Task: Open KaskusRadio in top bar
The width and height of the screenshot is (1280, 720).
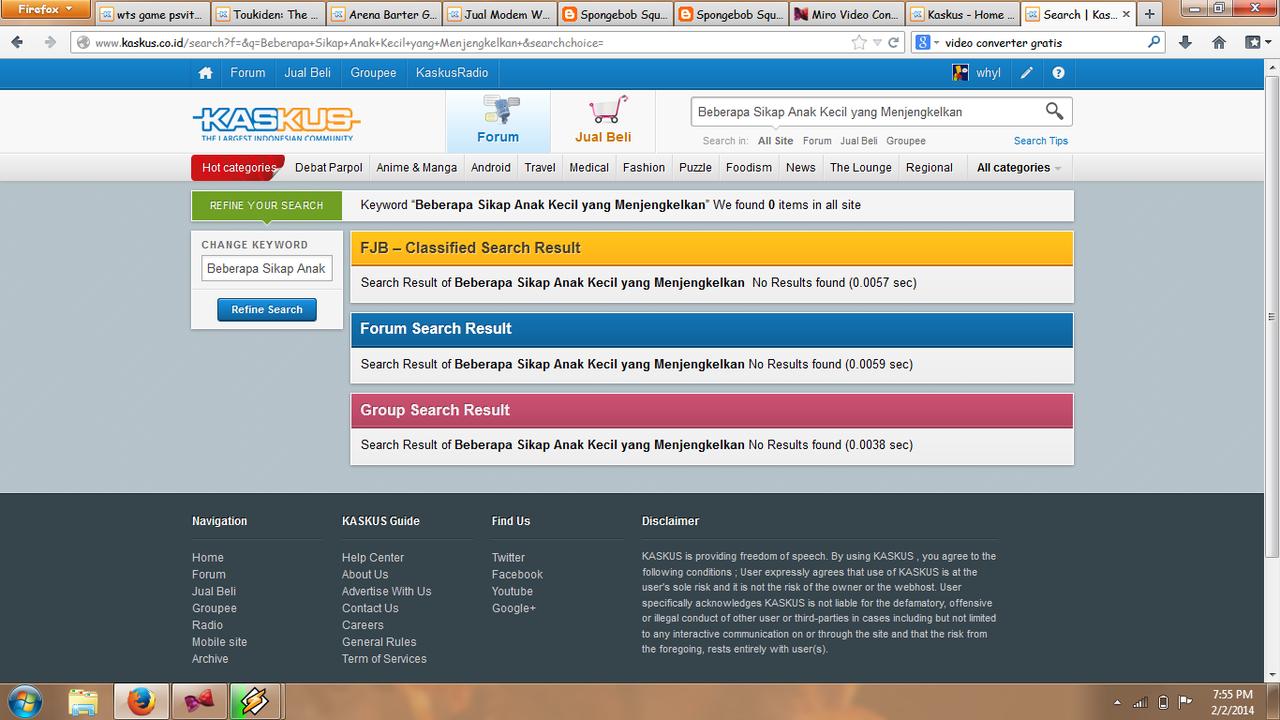Action: (x=452, y=73)
